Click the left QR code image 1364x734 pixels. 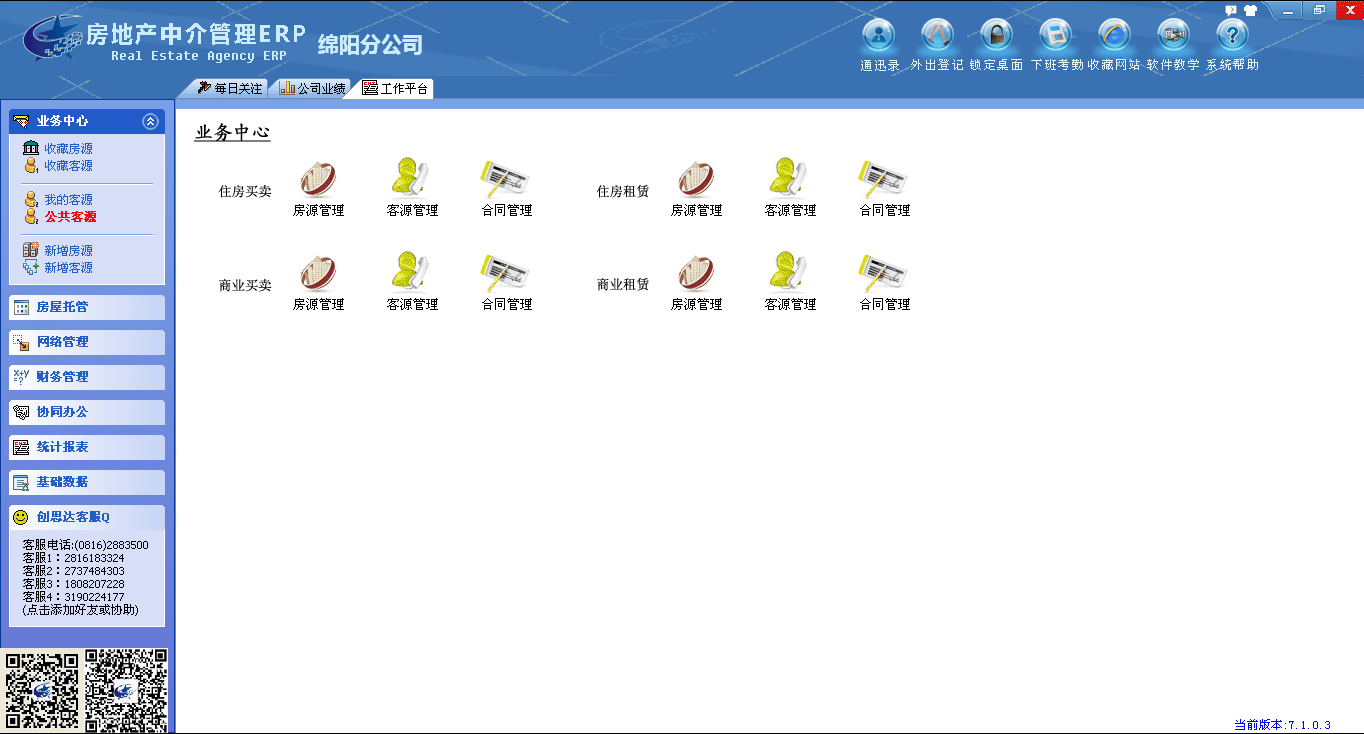point(41,689)
